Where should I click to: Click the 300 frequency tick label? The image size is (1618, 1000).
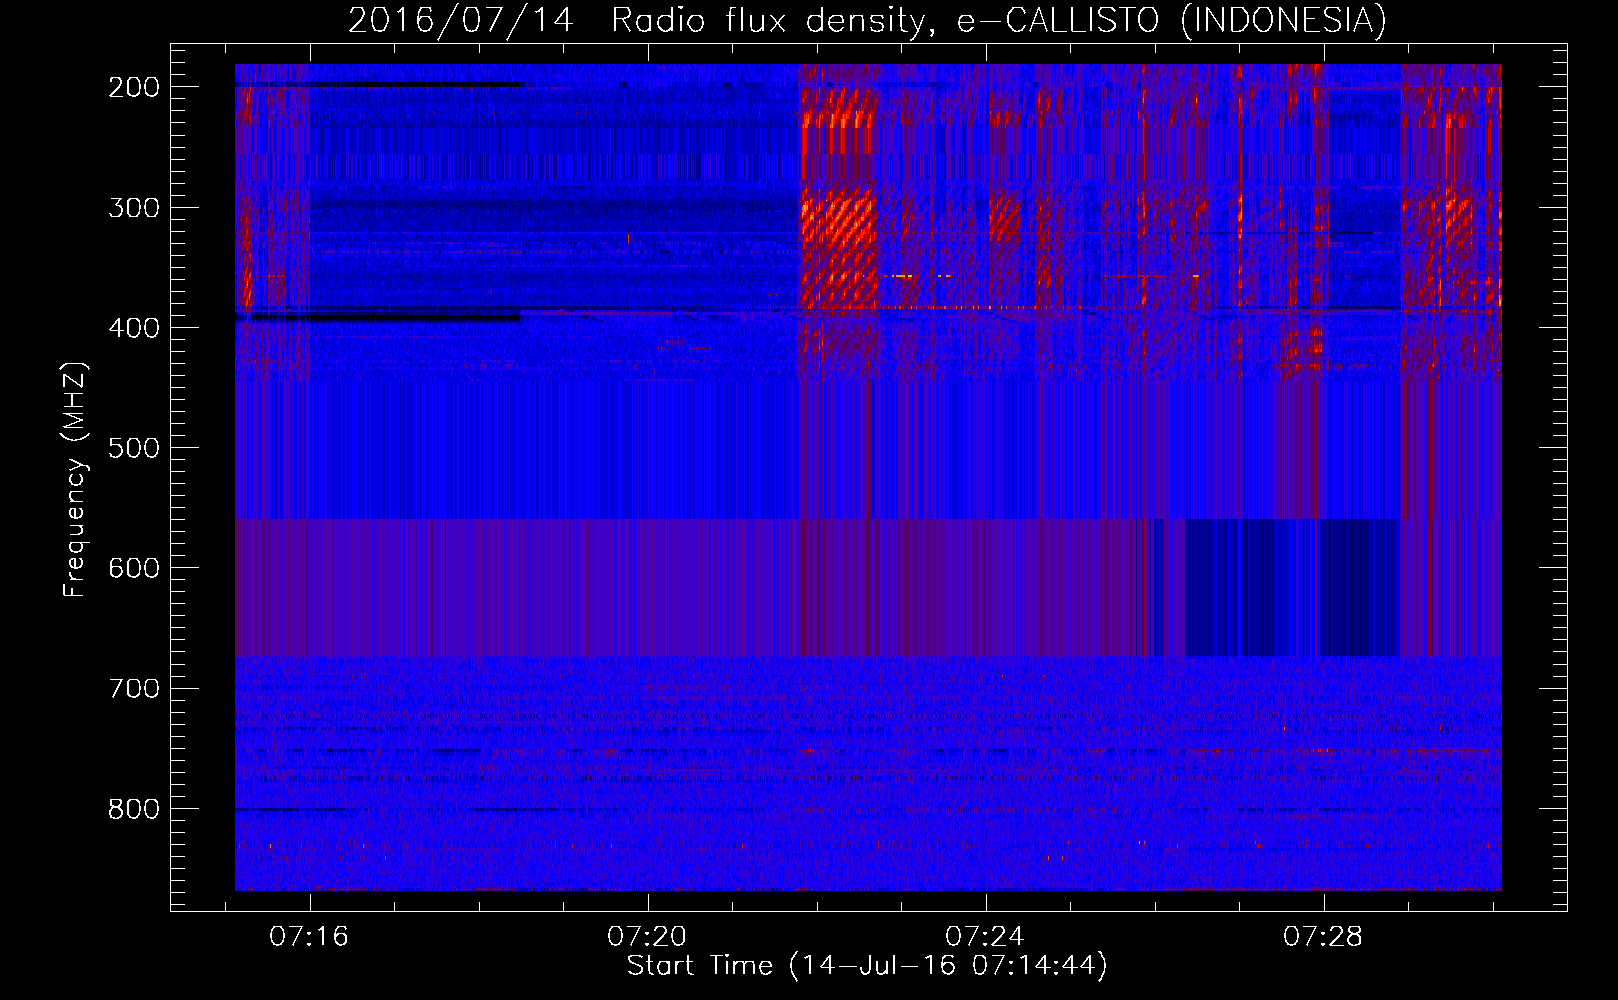pyautogui.click(x=134, y=208)
